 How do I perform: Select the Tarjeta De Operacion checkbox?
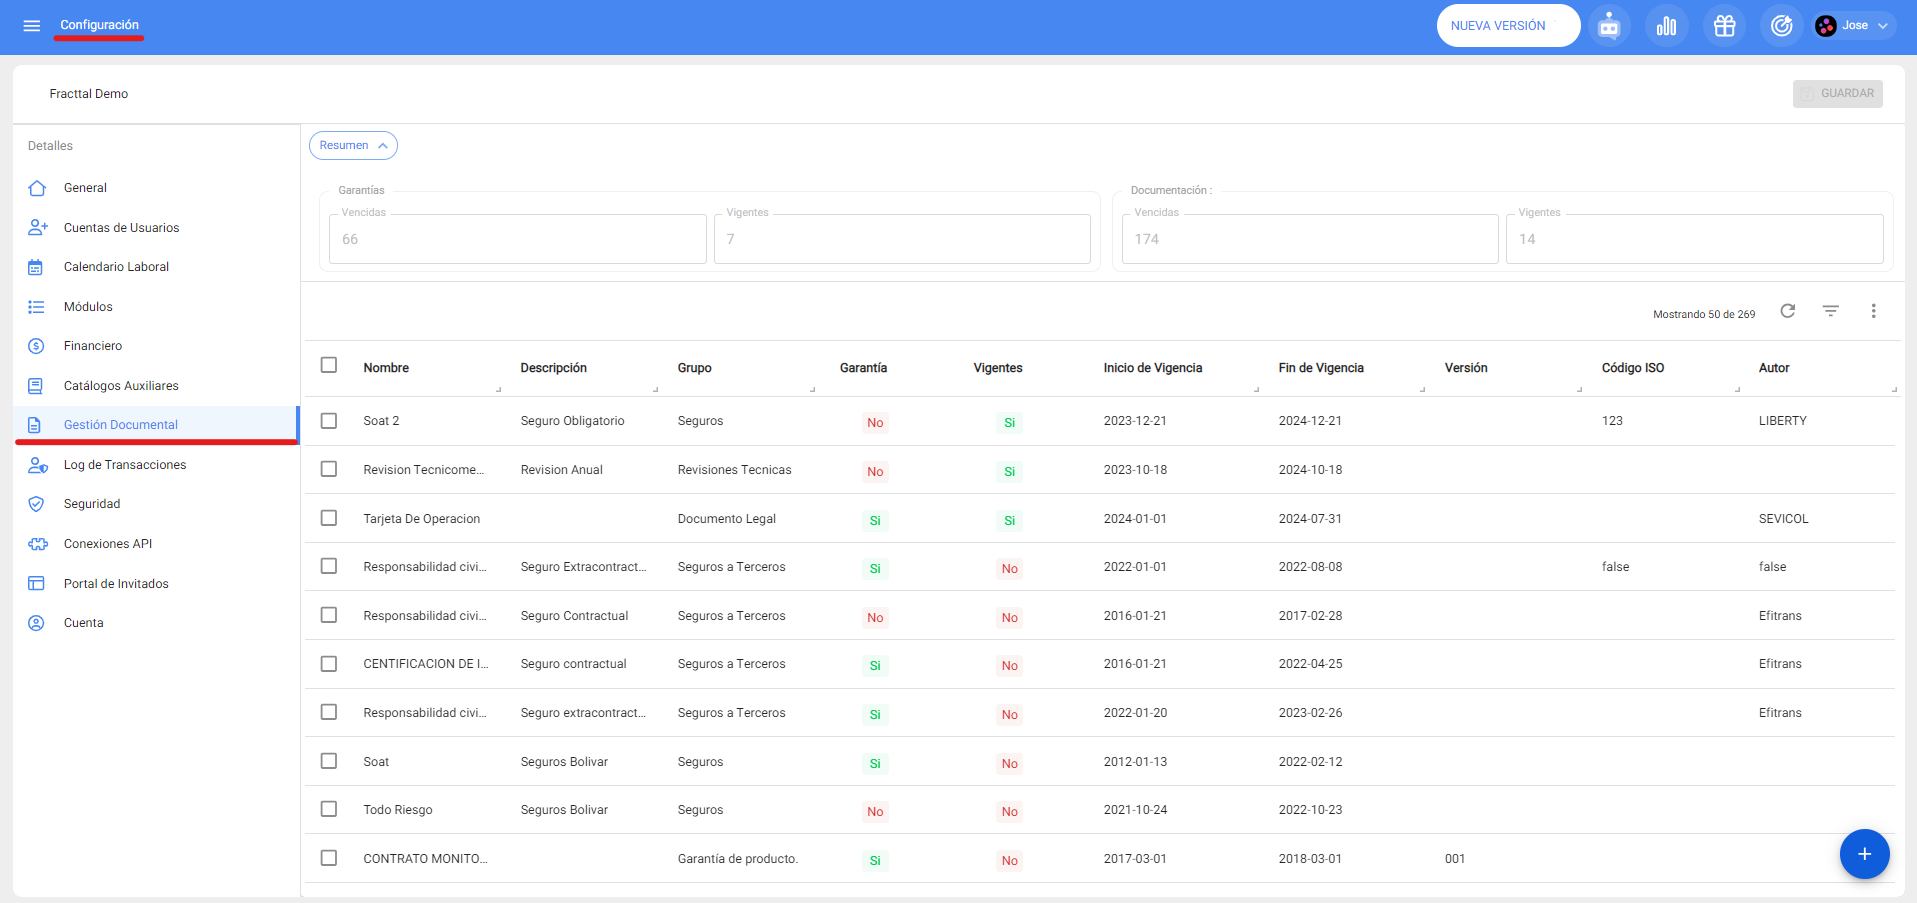pyautogui.click(x=329, y=518)
